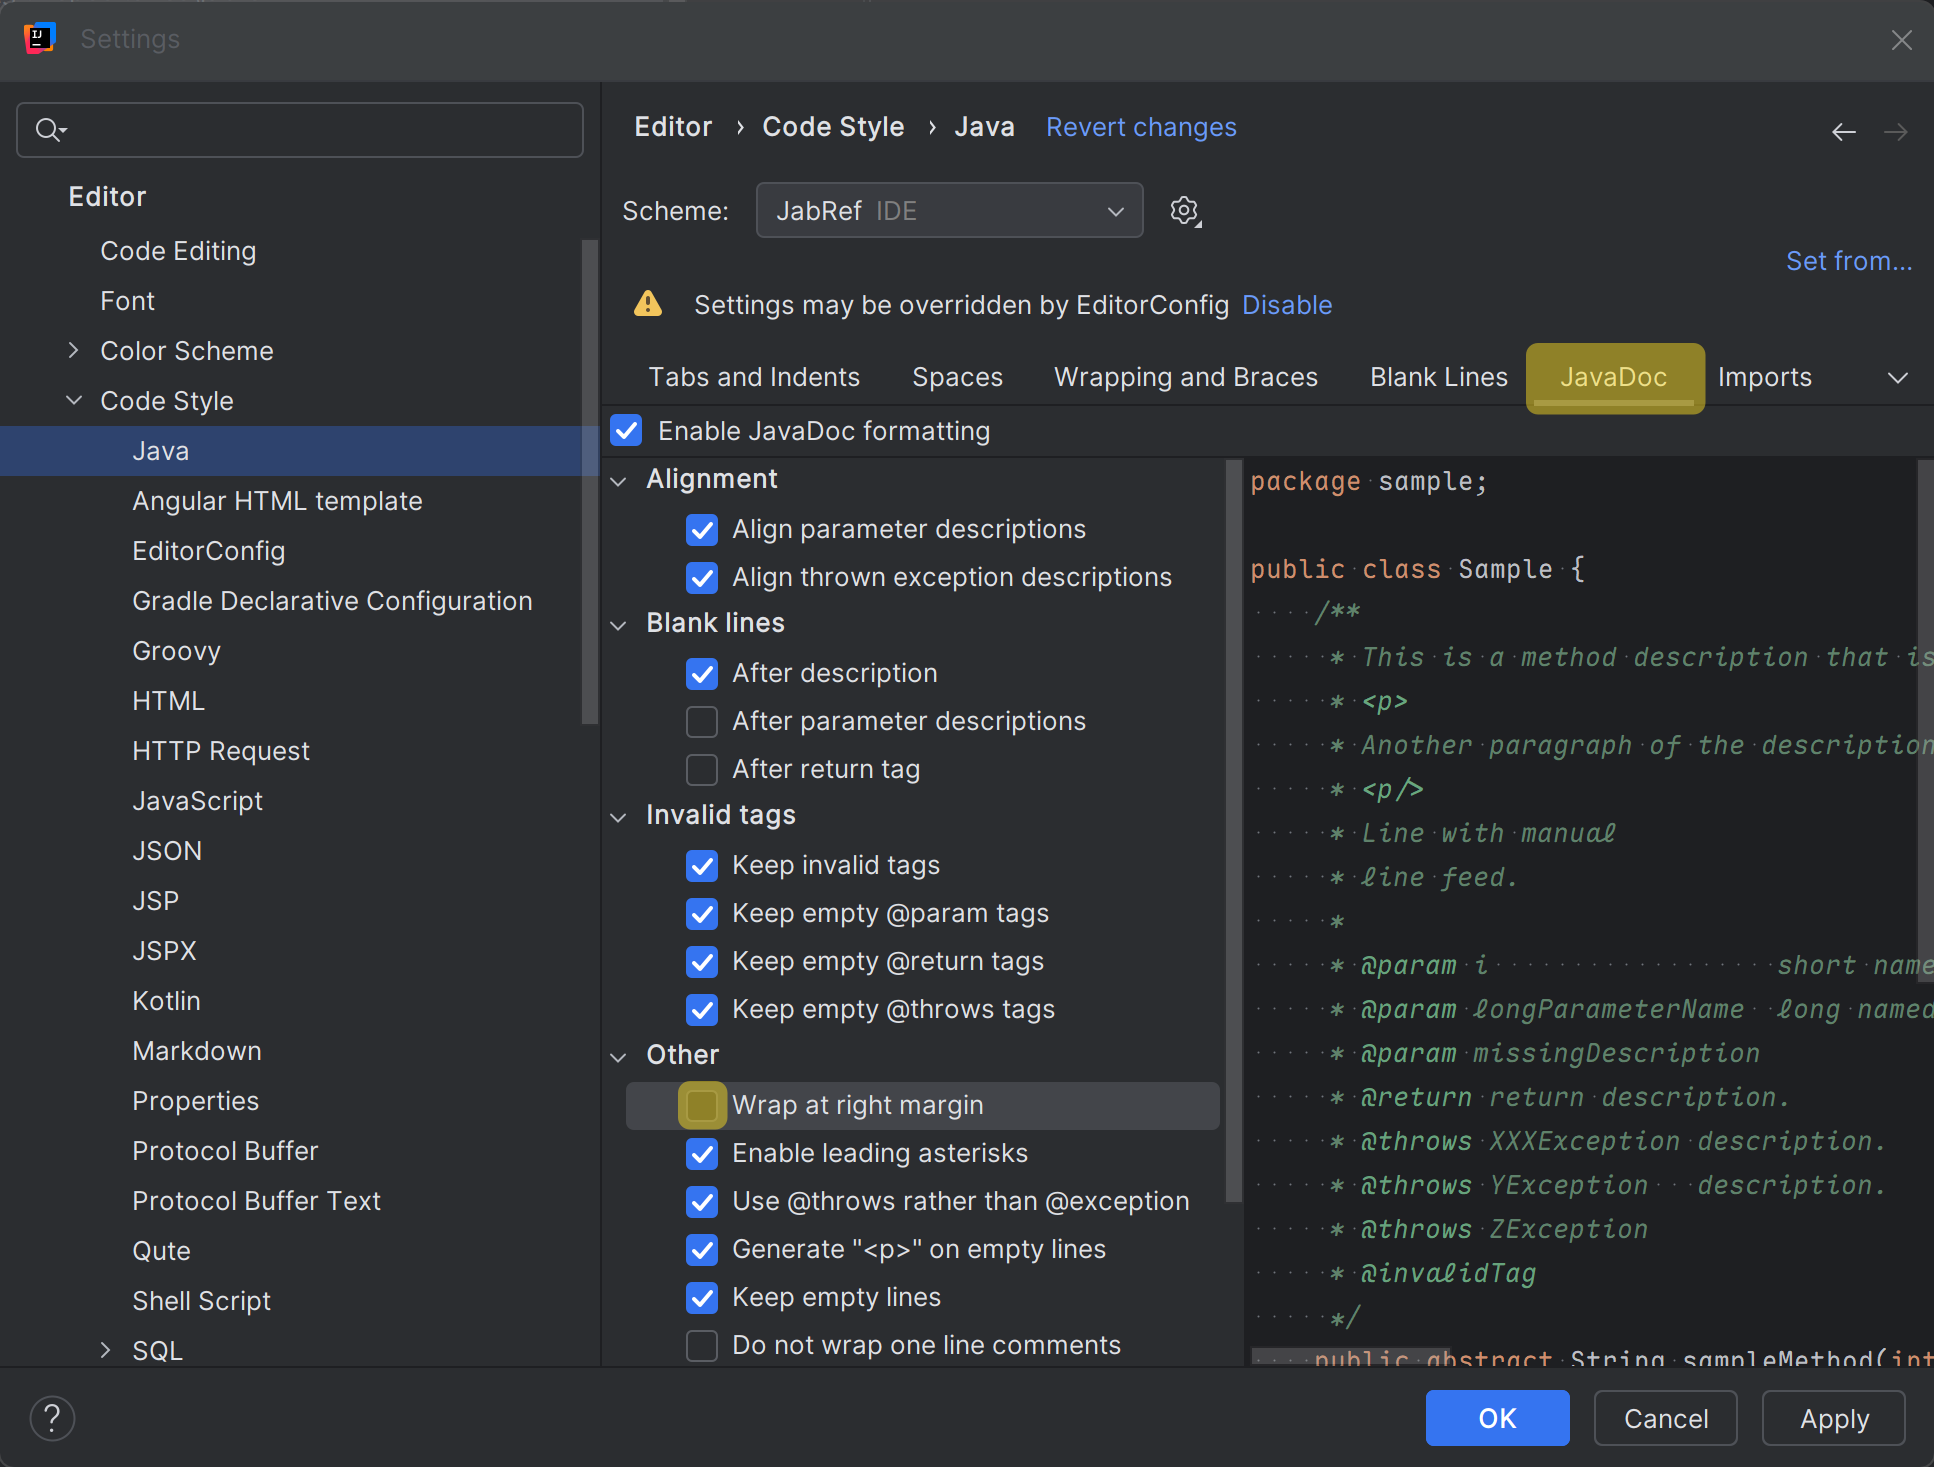Select HTTP Request code style

pos(221,751)
